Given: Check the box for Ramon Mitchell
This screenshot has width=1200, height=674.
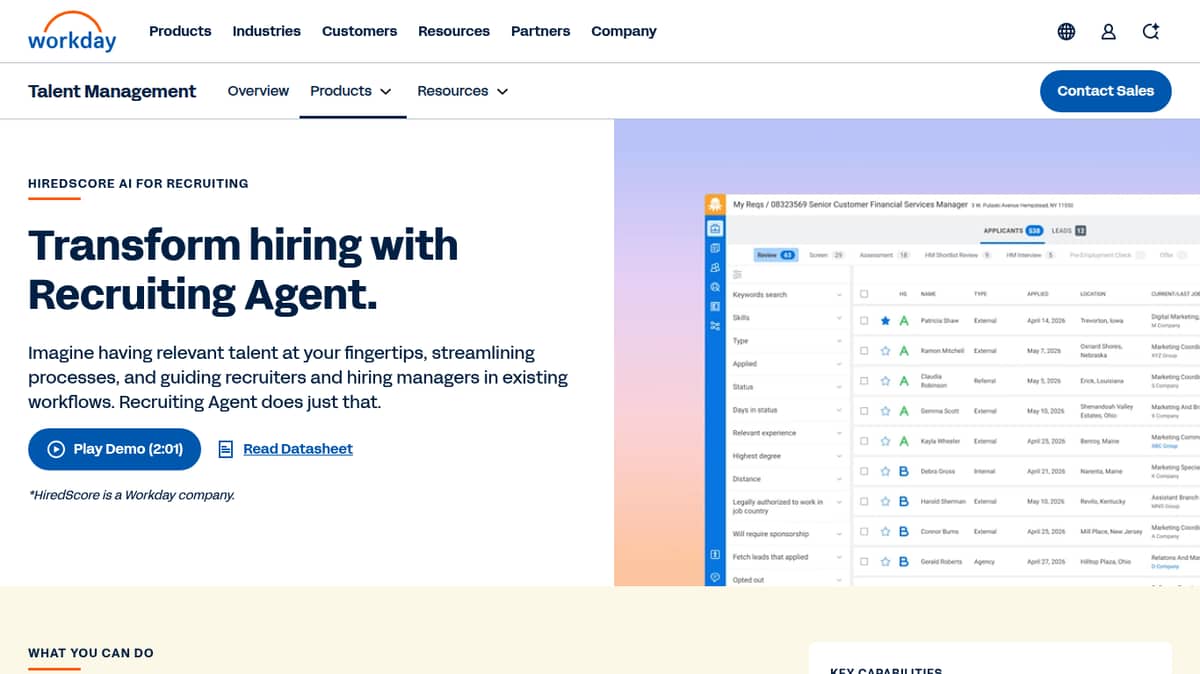Looking at the screenshot, I should (x=864, y=351).
